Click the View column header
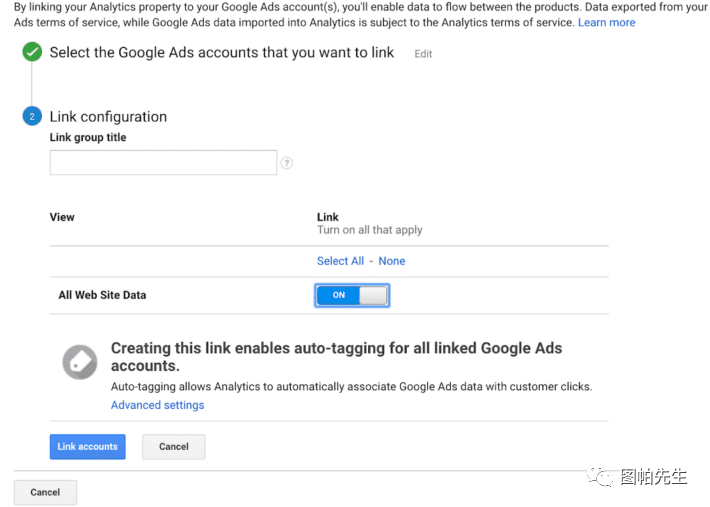Image resolution: width=710 pixels, height=507 pixels. 62,217
